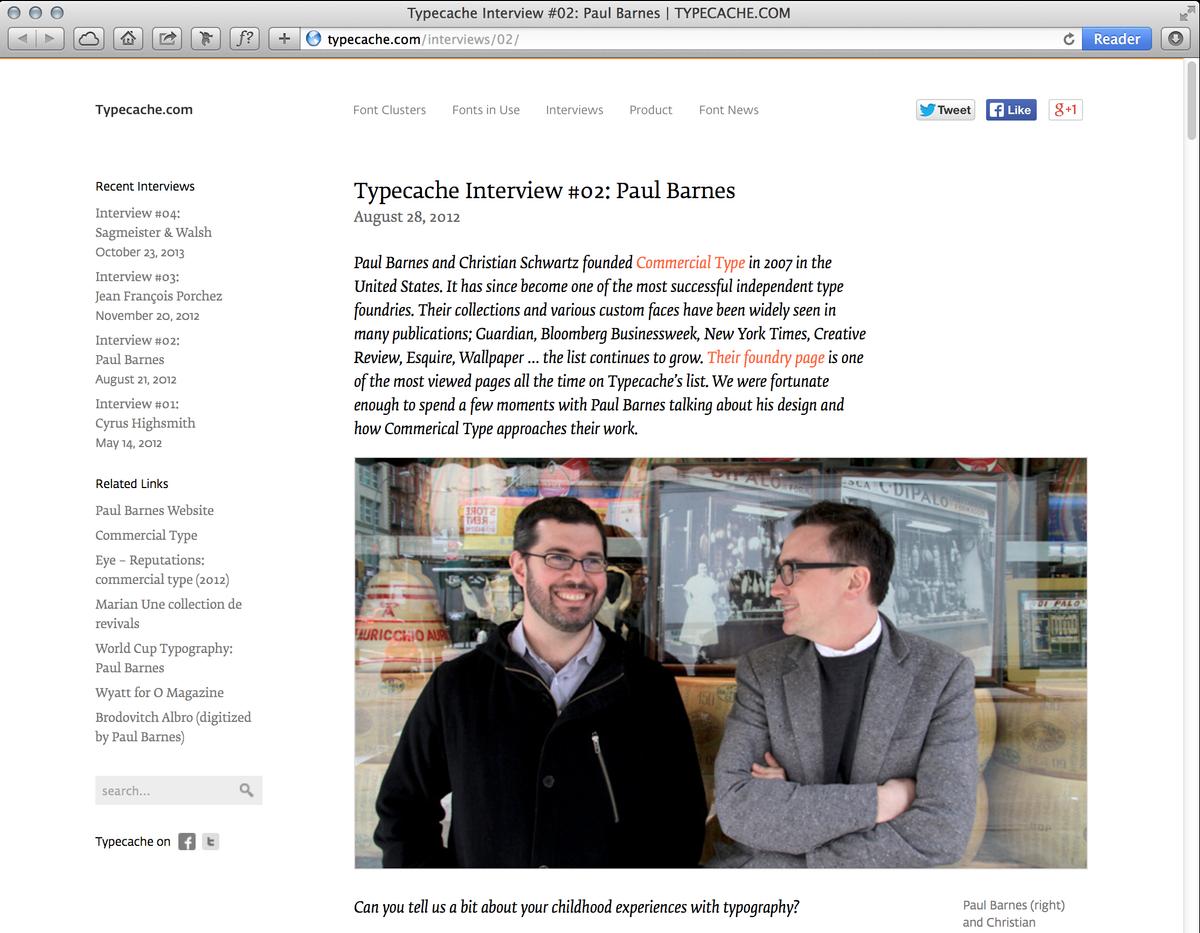Open Fonts in Use section

[486, 110]
